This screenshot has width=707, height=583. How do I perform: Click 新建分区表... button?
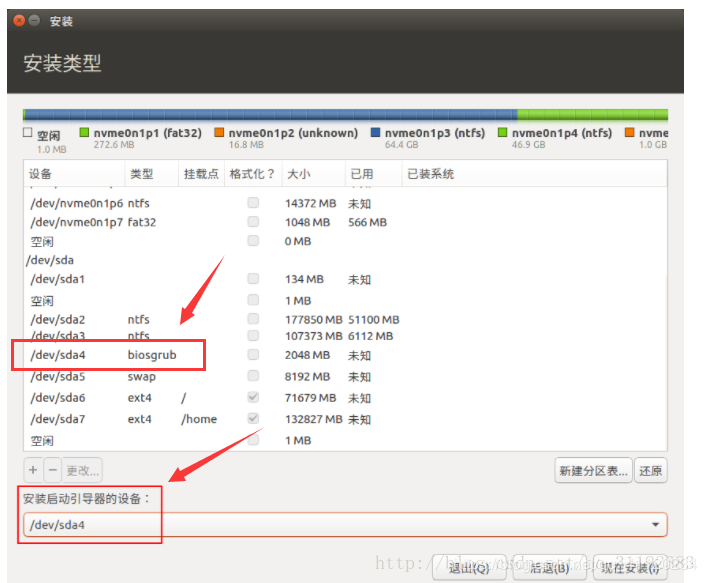click(x=593, y=471)
